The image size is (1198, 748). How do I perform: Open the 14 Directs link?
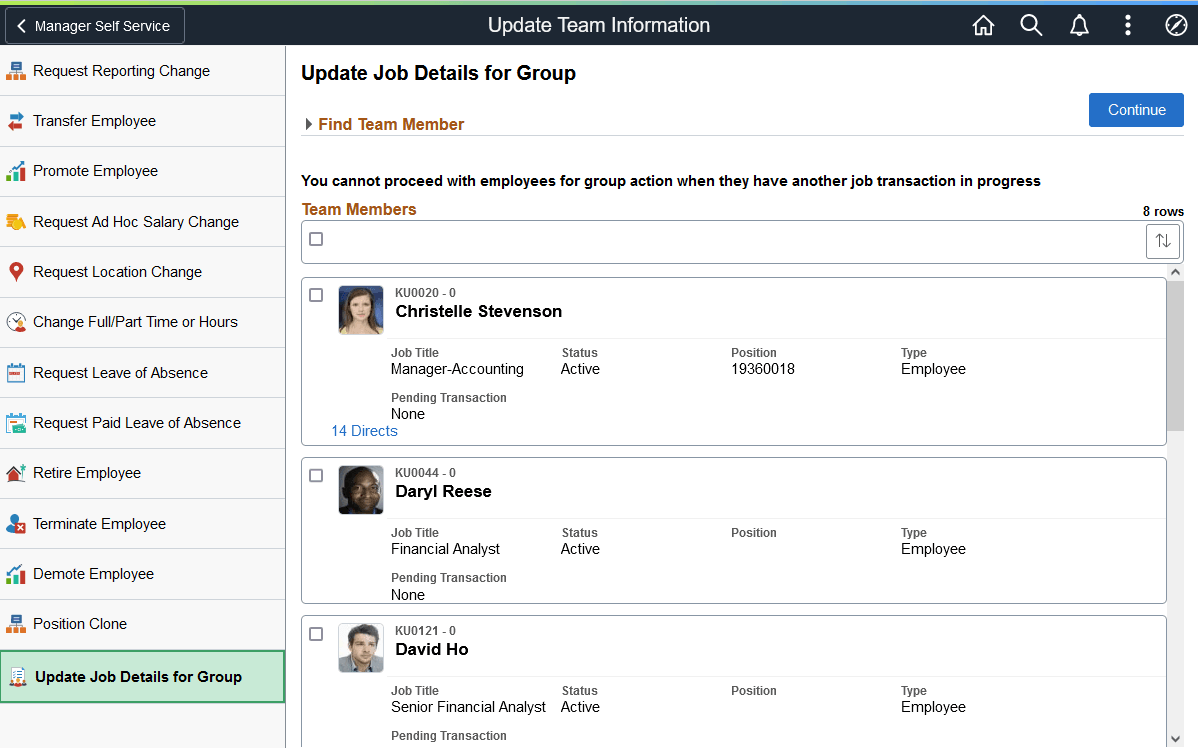tap(363, 431)
